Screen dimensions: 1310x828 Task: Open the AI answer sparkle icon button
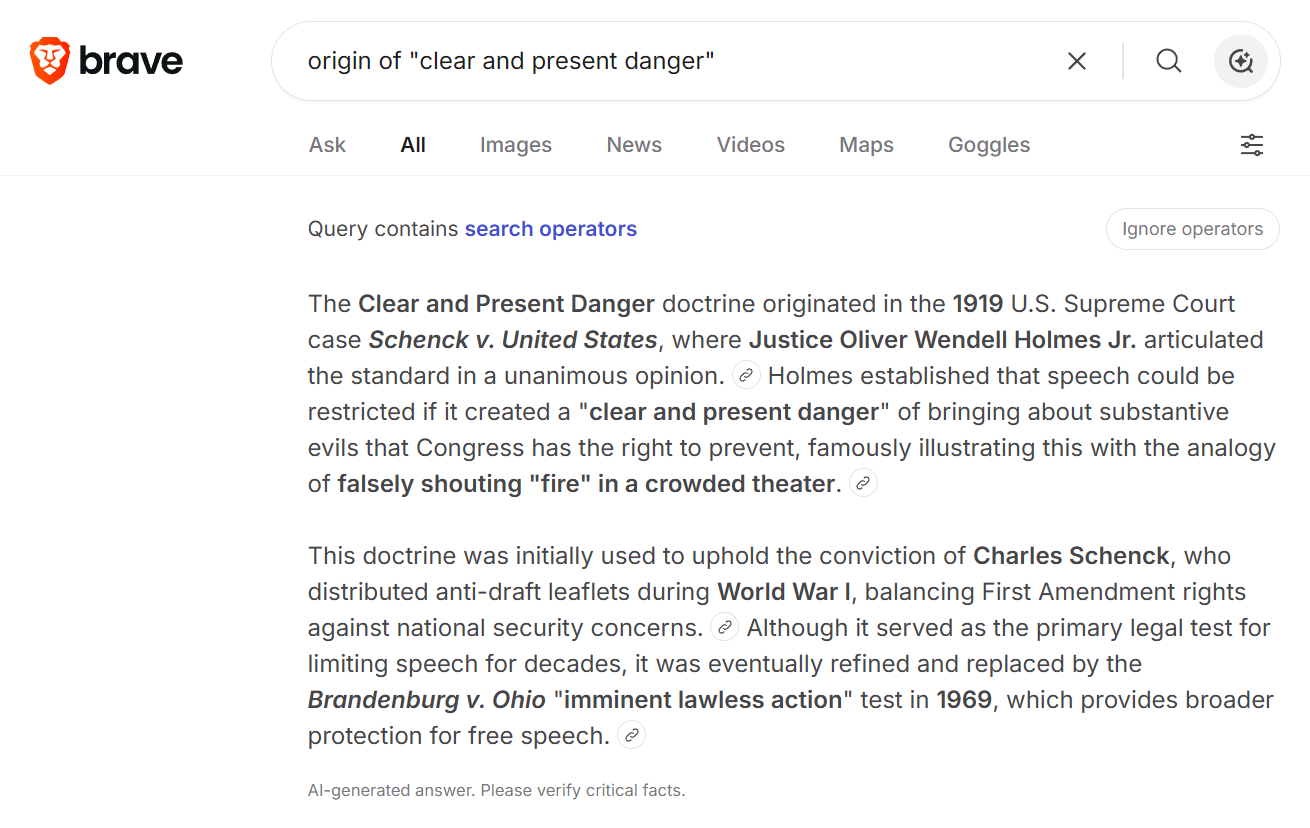pos(1241,61)
